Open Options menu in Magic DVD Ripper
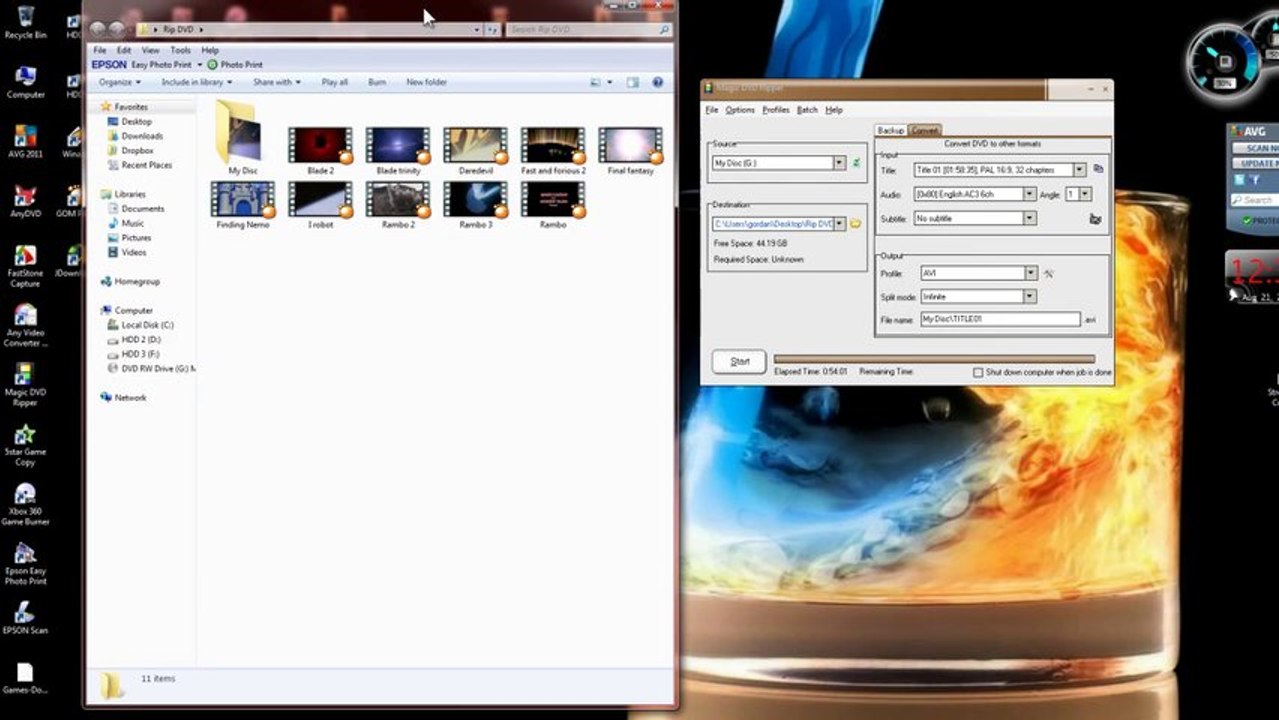 (740, 110)
